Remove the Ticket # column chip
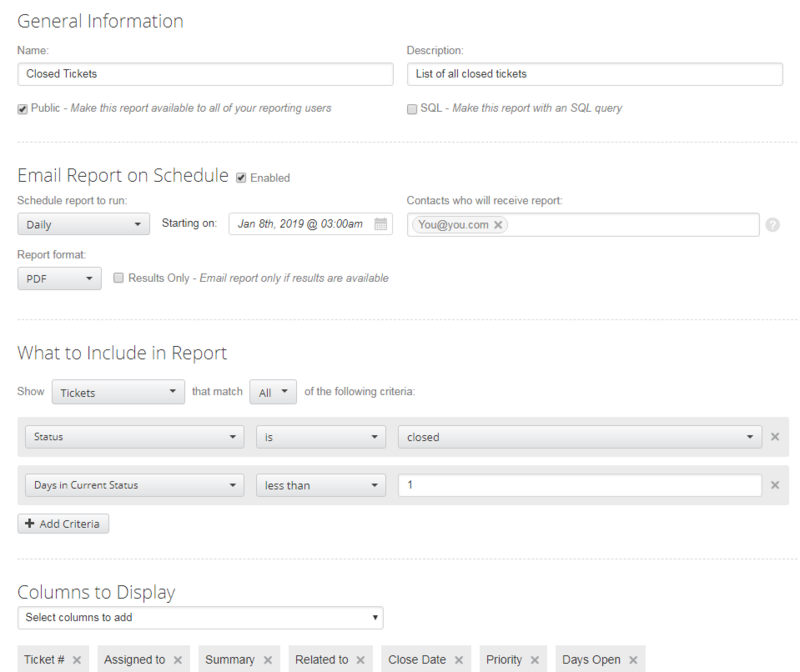800x672 pixels. [75, 659]
